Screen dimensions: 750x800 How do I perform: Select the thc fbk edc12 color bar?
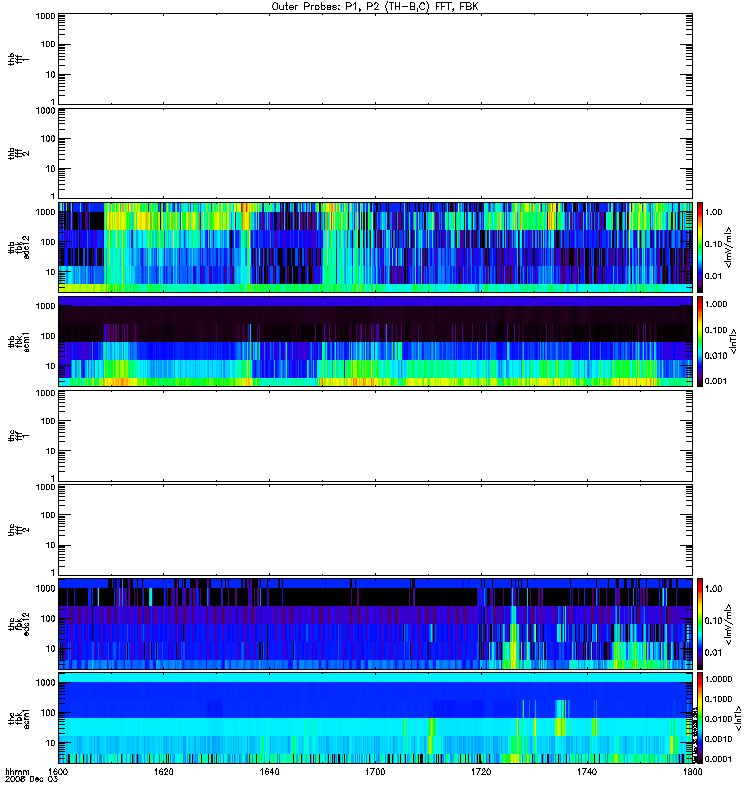point(700,624)
